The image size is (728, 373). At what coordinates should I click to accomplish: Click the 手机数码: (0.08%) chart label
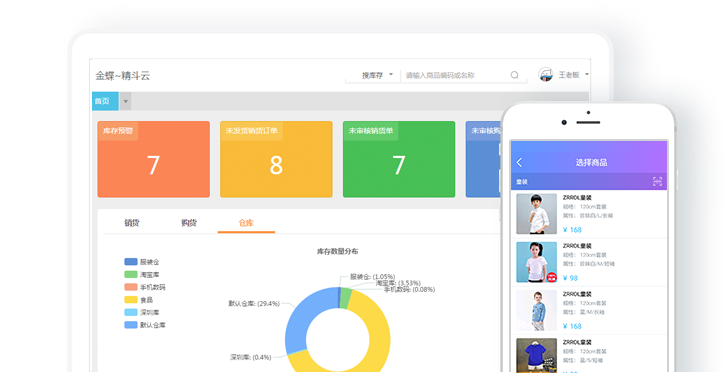(410, 289)
